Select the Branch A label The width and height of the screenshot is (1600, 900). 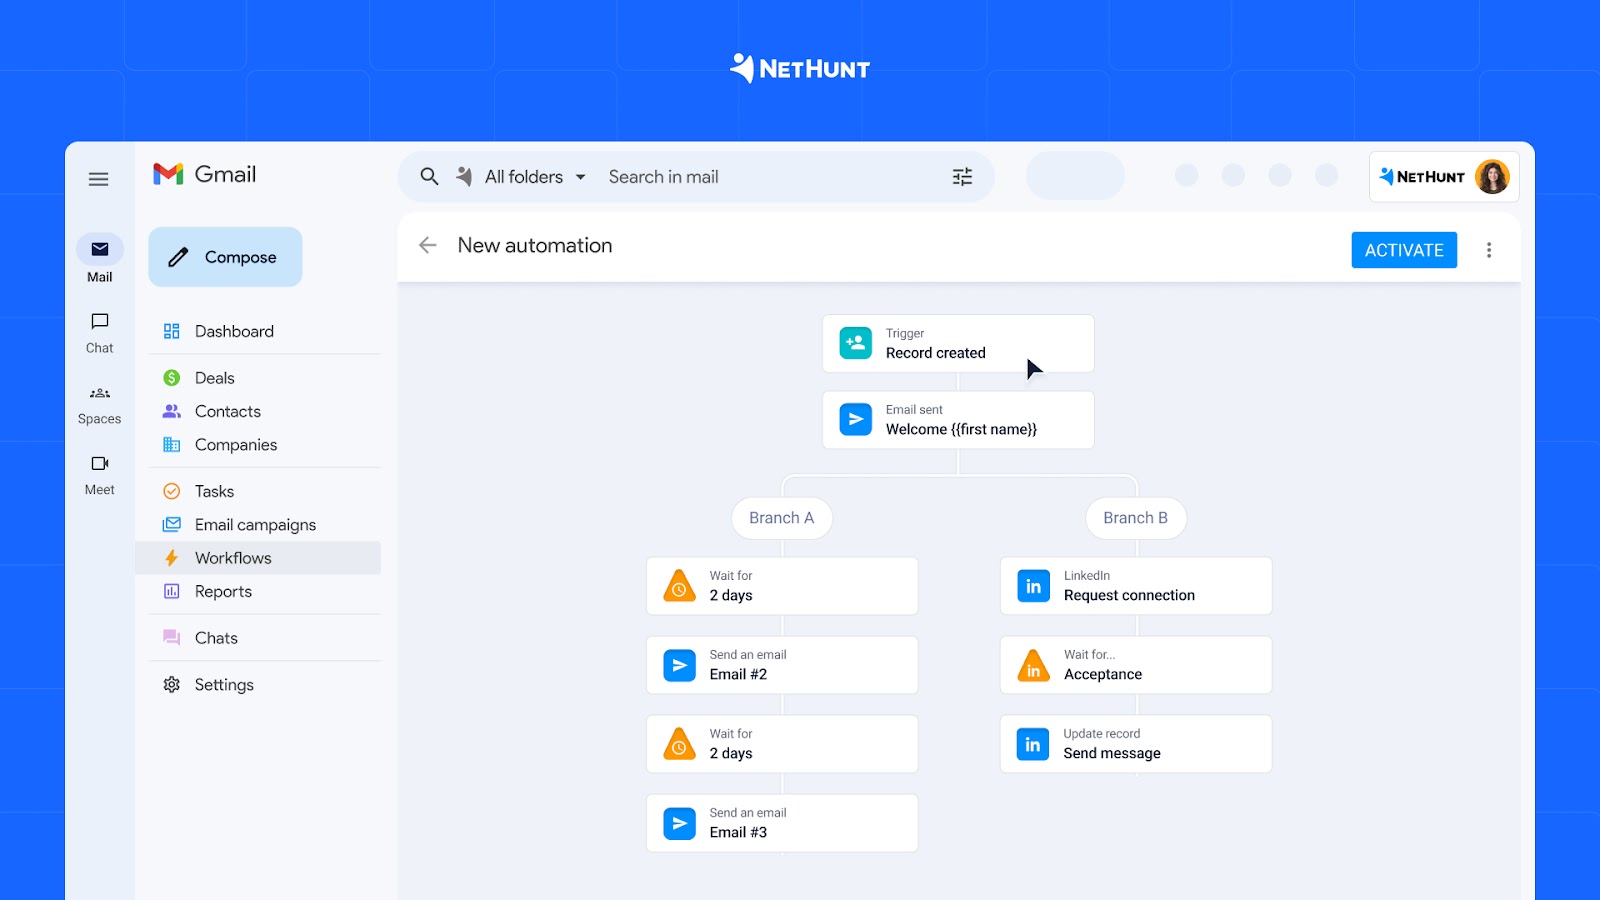click(782, 518)
